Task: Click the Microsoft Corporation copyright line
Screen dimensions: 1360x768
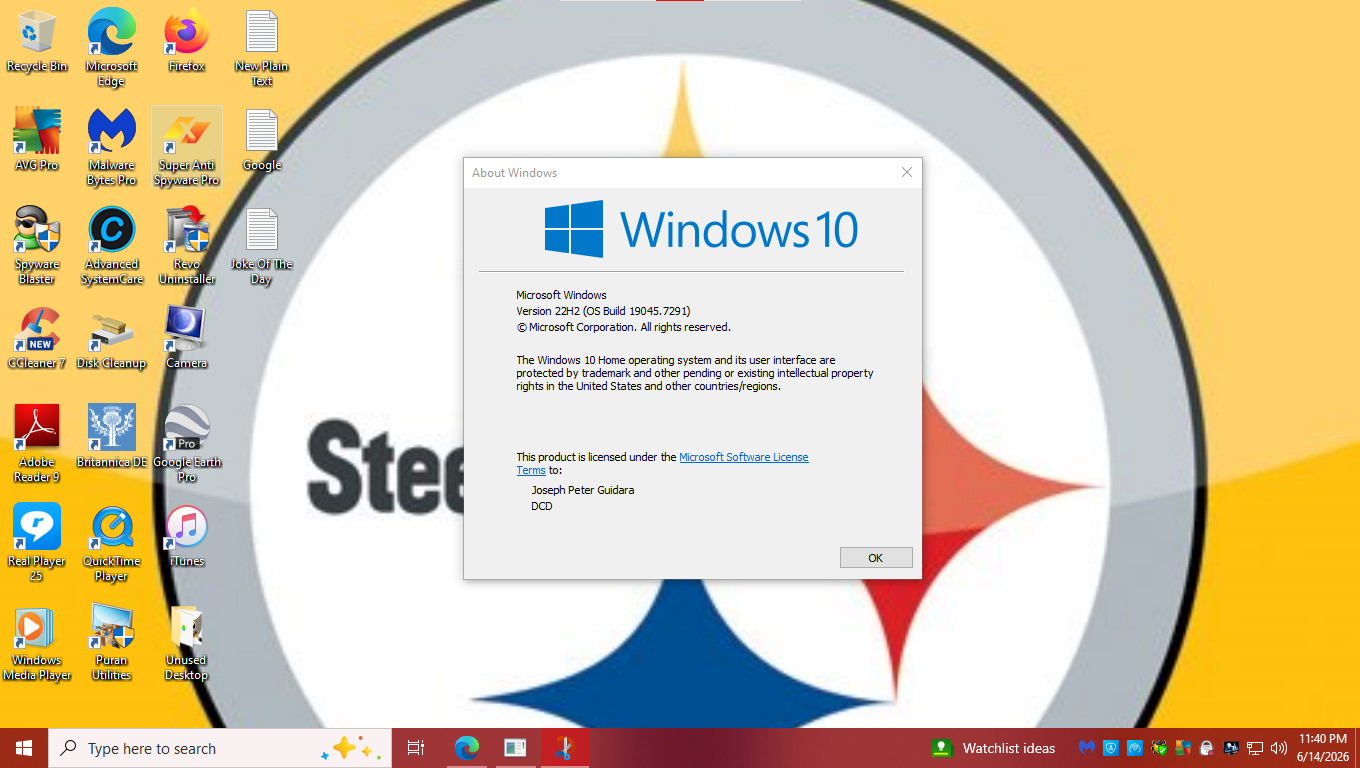Action: pyautogui.click(x=623, y=327)
